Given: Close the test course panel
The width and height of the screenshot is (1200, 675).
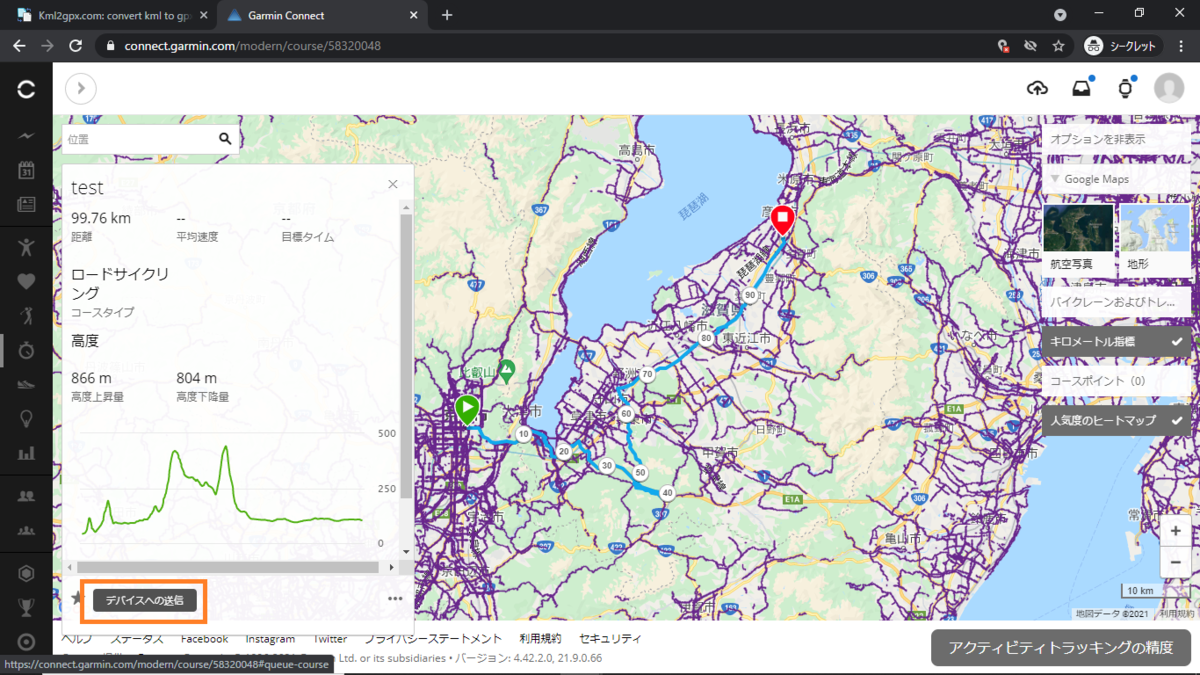Looking at the screenshot, I should coord(393,184).
